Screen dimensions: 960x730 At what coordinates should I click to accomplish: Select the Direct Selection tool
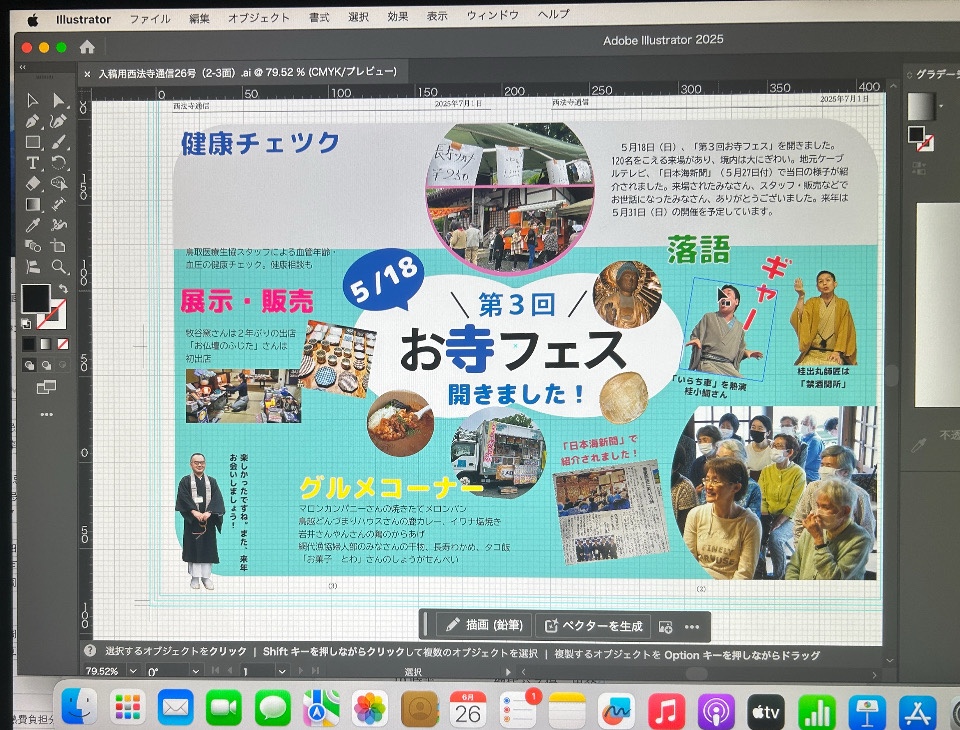[58, 100]
